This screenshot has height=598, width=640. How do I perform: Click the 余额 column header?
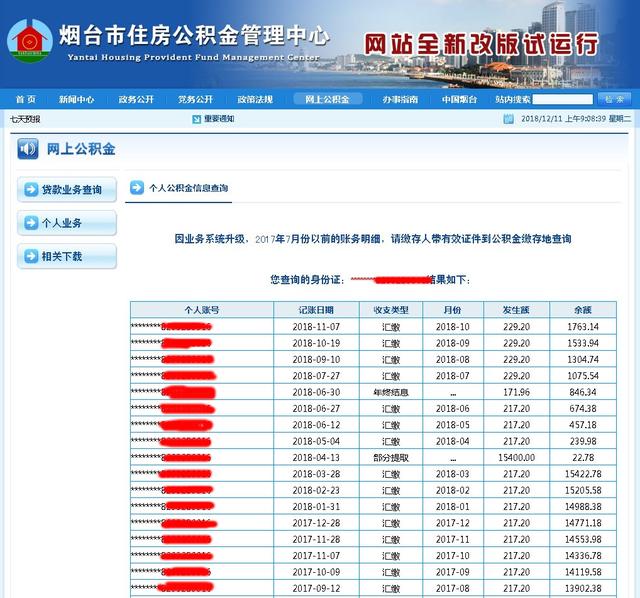click(x=583, y=310)
